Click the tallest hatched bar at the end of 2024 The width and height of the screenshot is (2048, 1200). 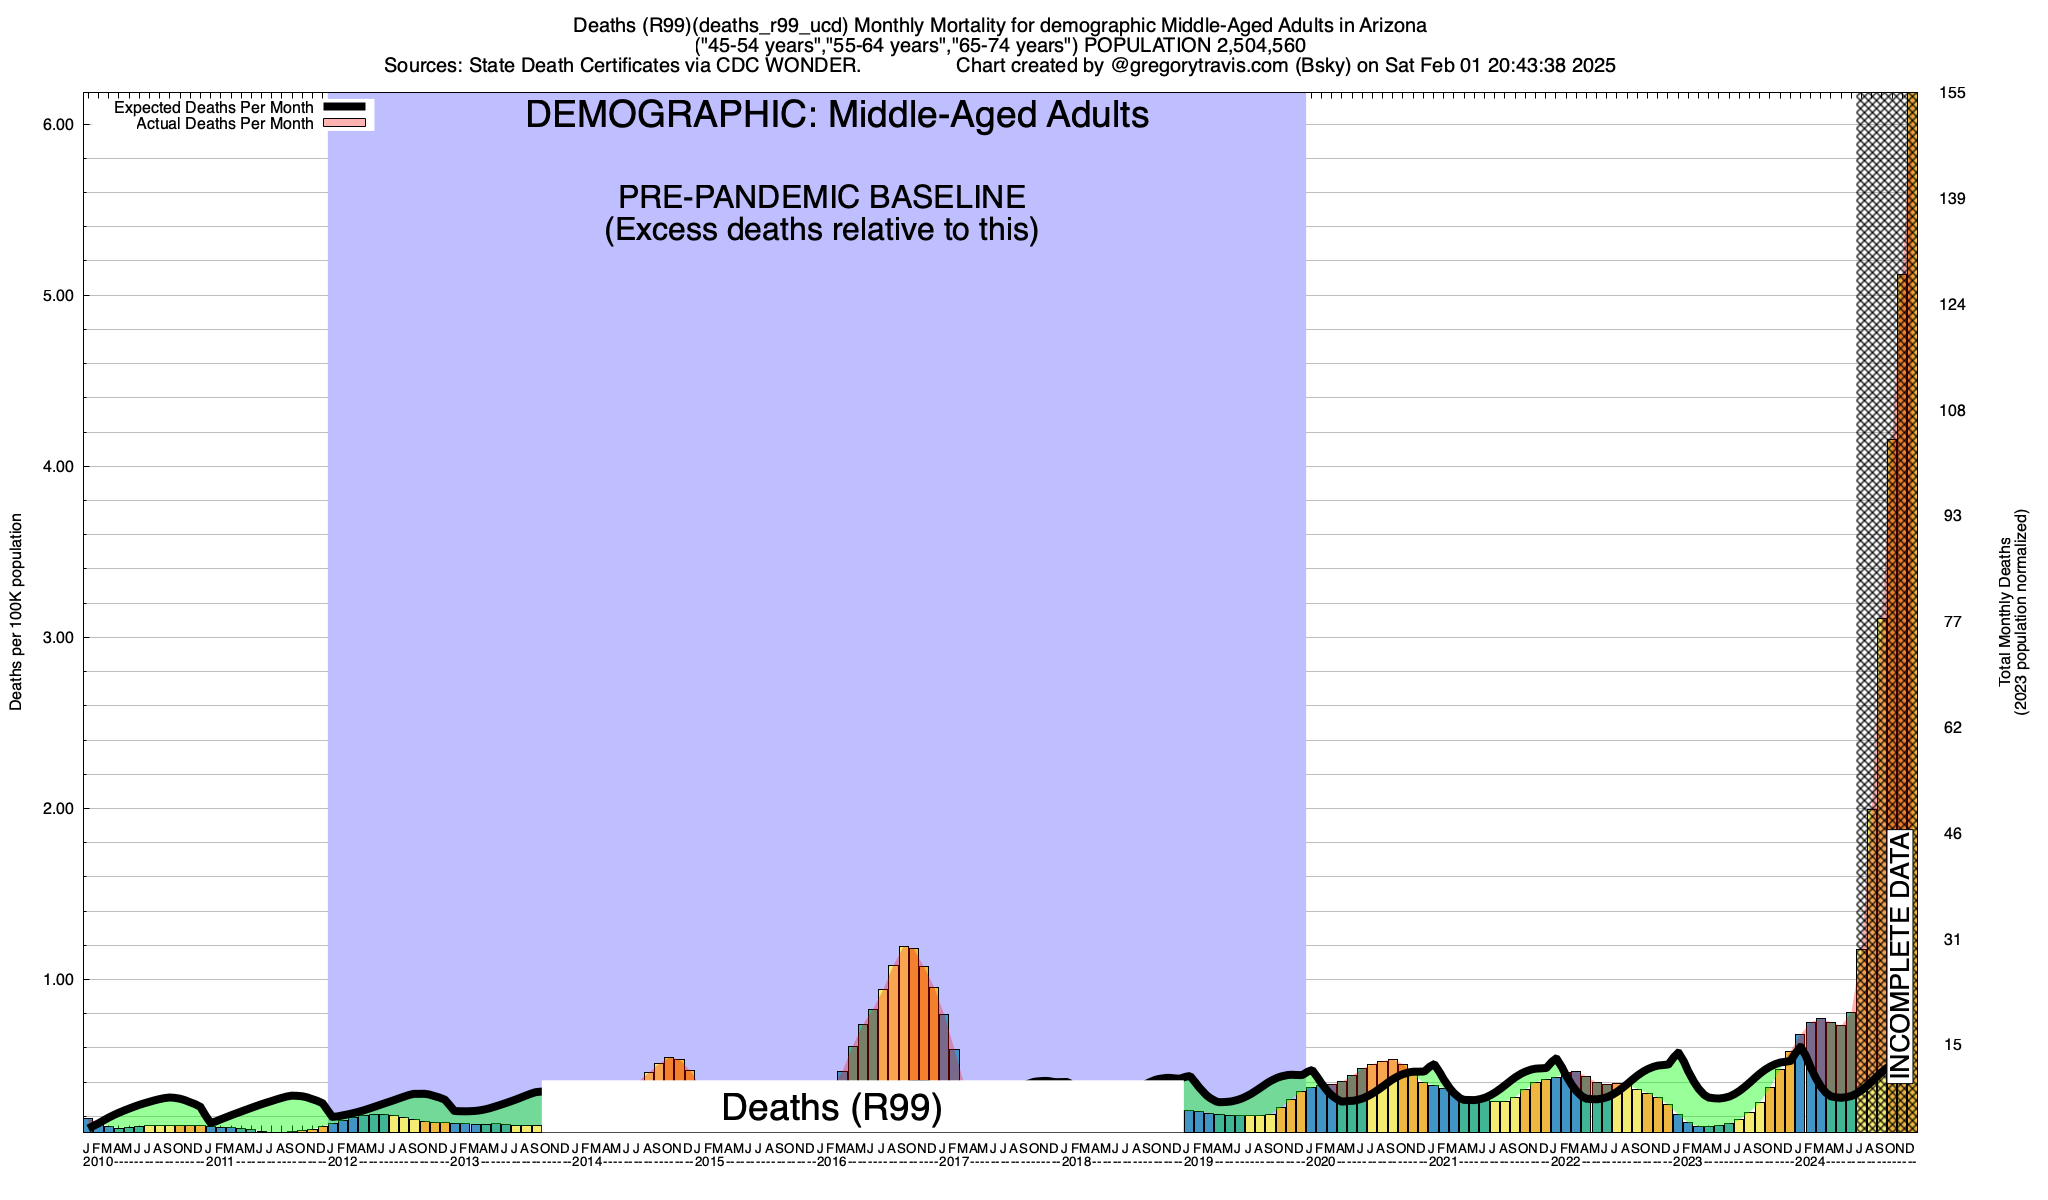(x=1912, y=612)
